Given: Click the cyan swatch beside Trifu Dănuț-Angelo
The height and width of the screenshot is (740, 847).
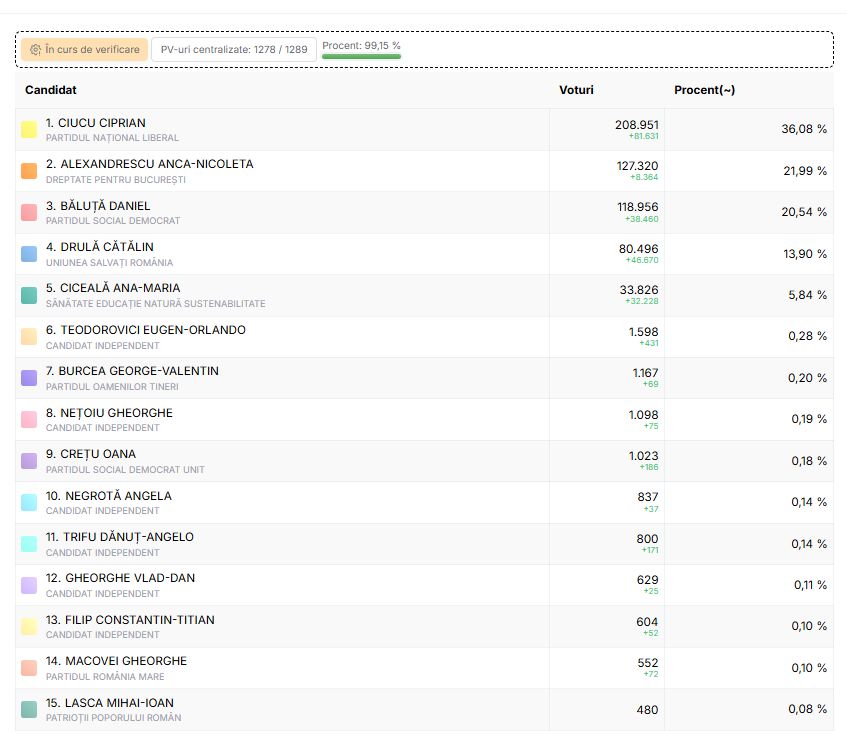Looking at the screenshot, I should pos(29,544).
